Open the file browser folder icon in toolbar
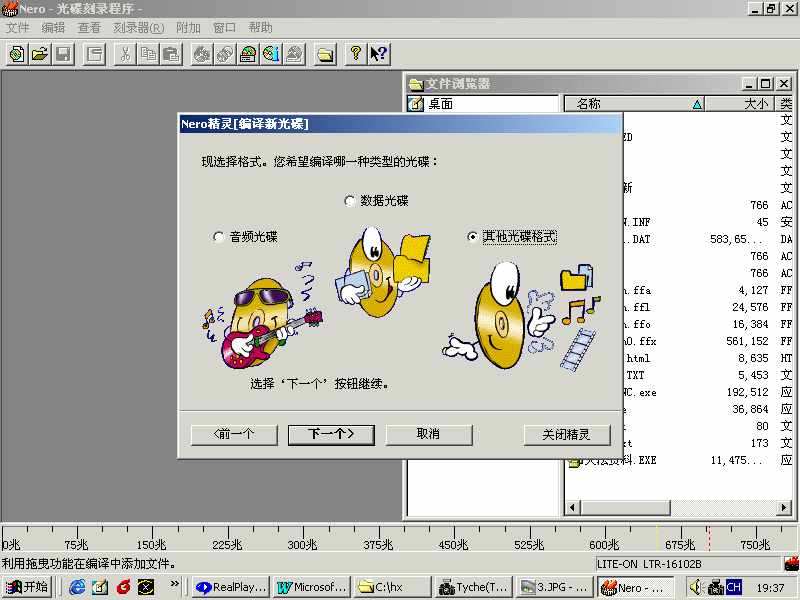The height and width of the screenshot is (600, 800). 325,54
